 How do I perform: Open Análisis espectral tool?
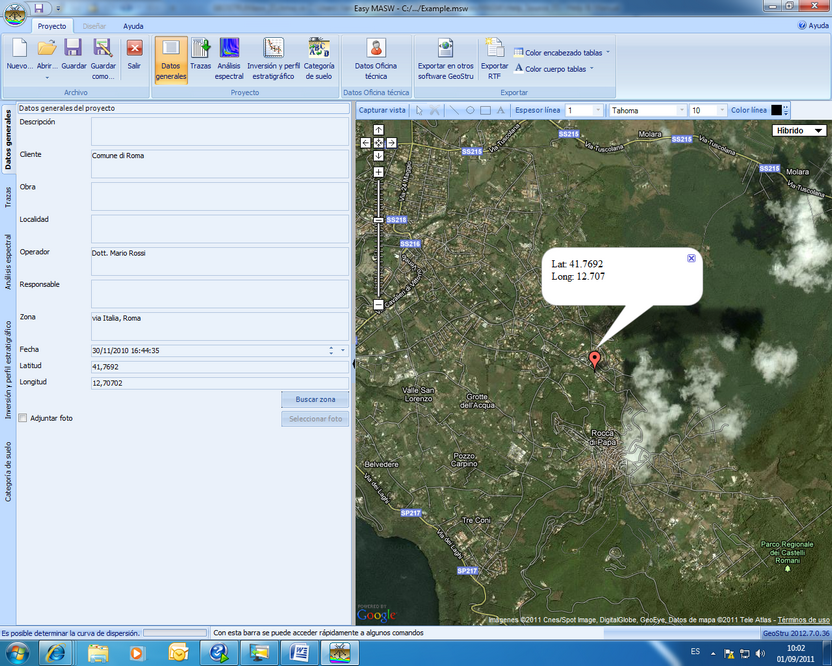[x=229, y=59]
